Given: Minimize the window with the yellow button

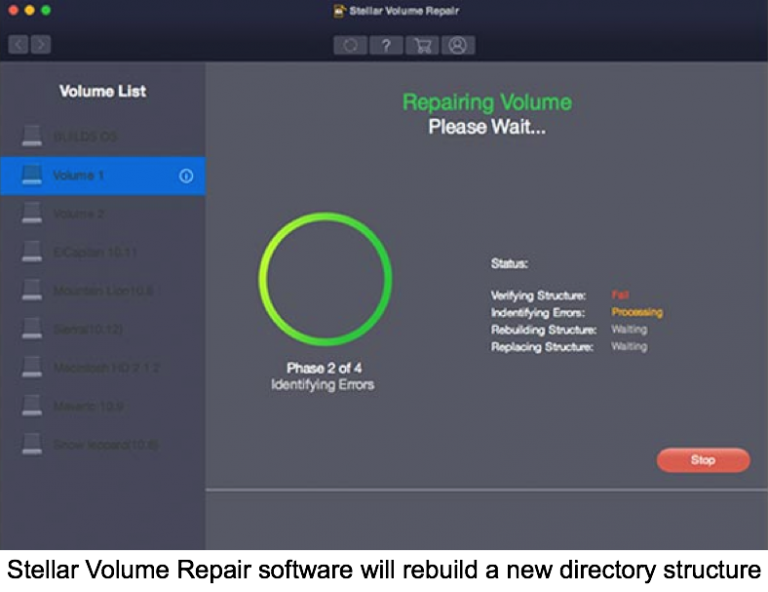Looking at the screenshot, I should tap(29, 10).
